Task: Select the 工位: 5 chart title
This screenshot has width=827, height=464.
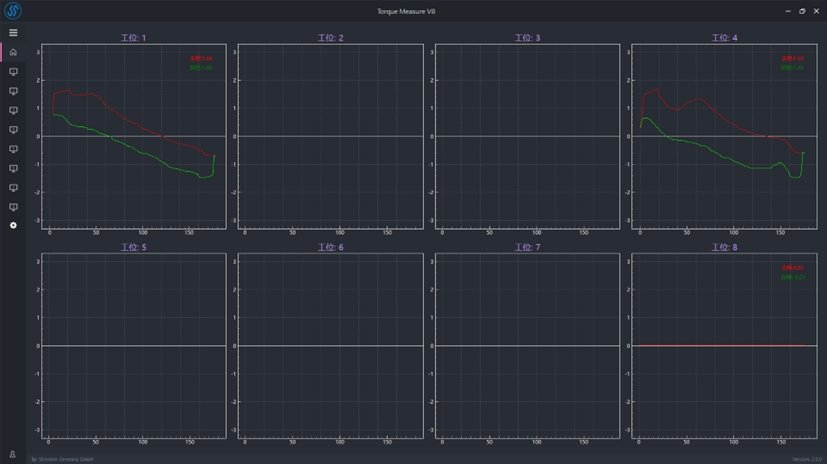Action: [133, 247]
